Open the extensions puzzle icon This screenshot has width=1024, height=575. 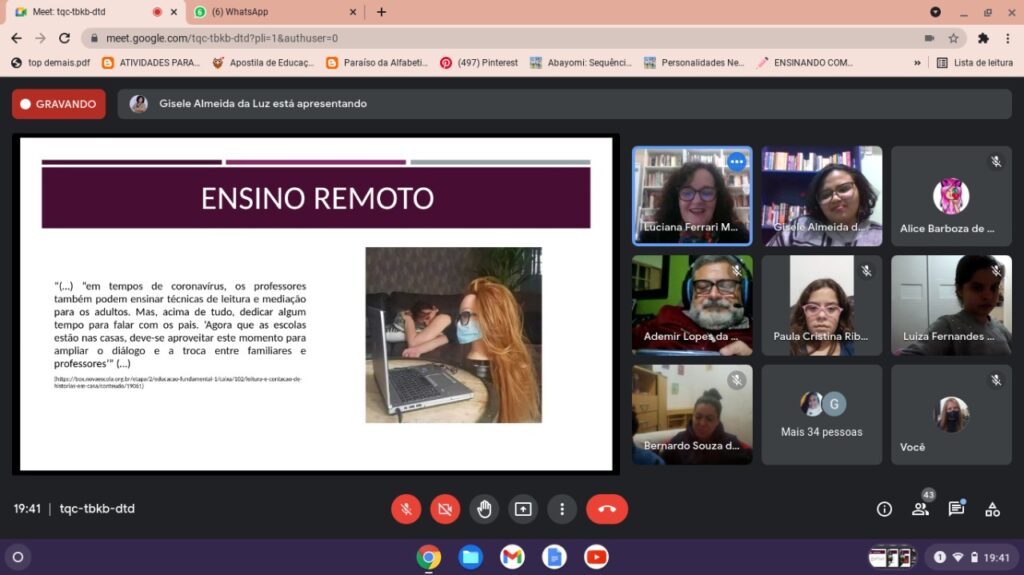(983, 38)
